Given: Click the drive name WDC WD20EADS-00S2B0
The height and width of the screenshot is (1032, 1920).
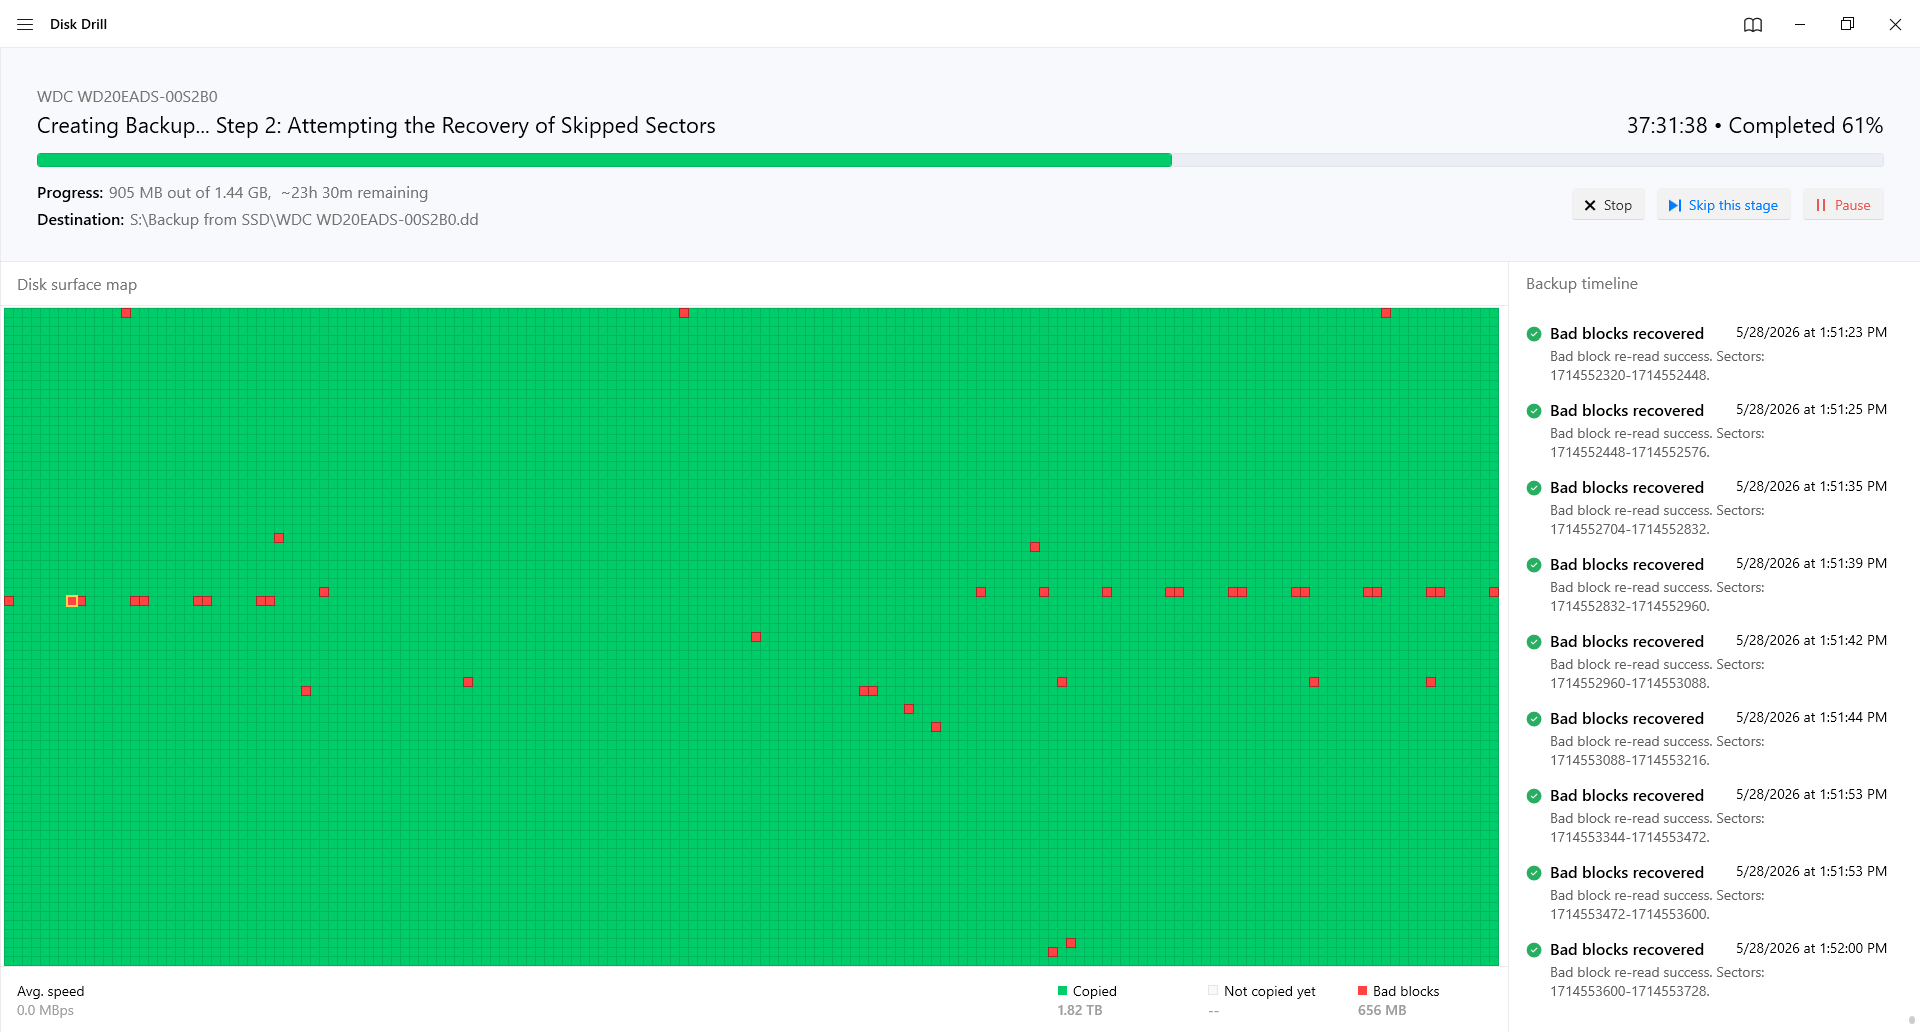Looking at the screenshot, I should coord(127,97).
